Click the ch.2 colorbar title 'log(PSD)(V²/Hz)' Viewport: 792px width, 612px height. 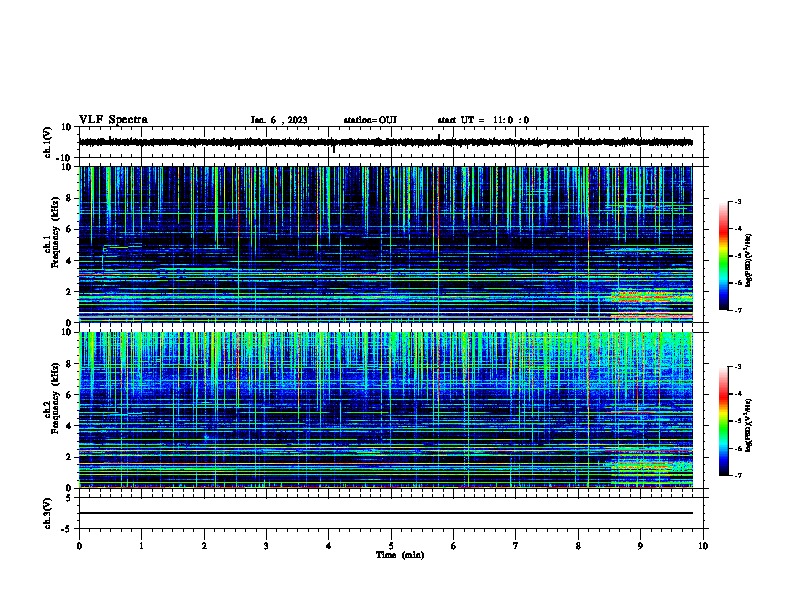pyautogui.click(x=749, y=425)
